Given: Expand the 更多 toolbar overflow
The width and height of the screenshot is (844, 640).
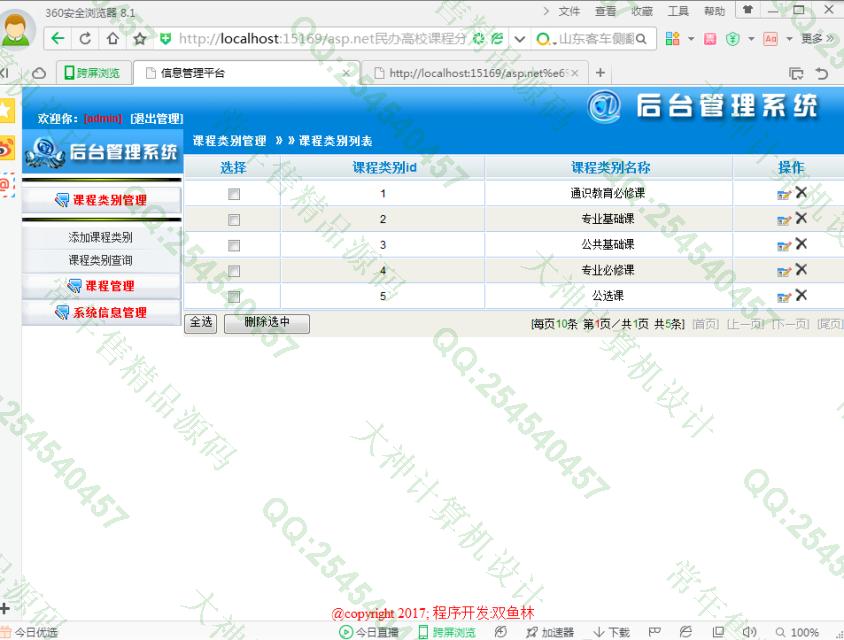Looking at the screenshot, I should click(818, 39).
